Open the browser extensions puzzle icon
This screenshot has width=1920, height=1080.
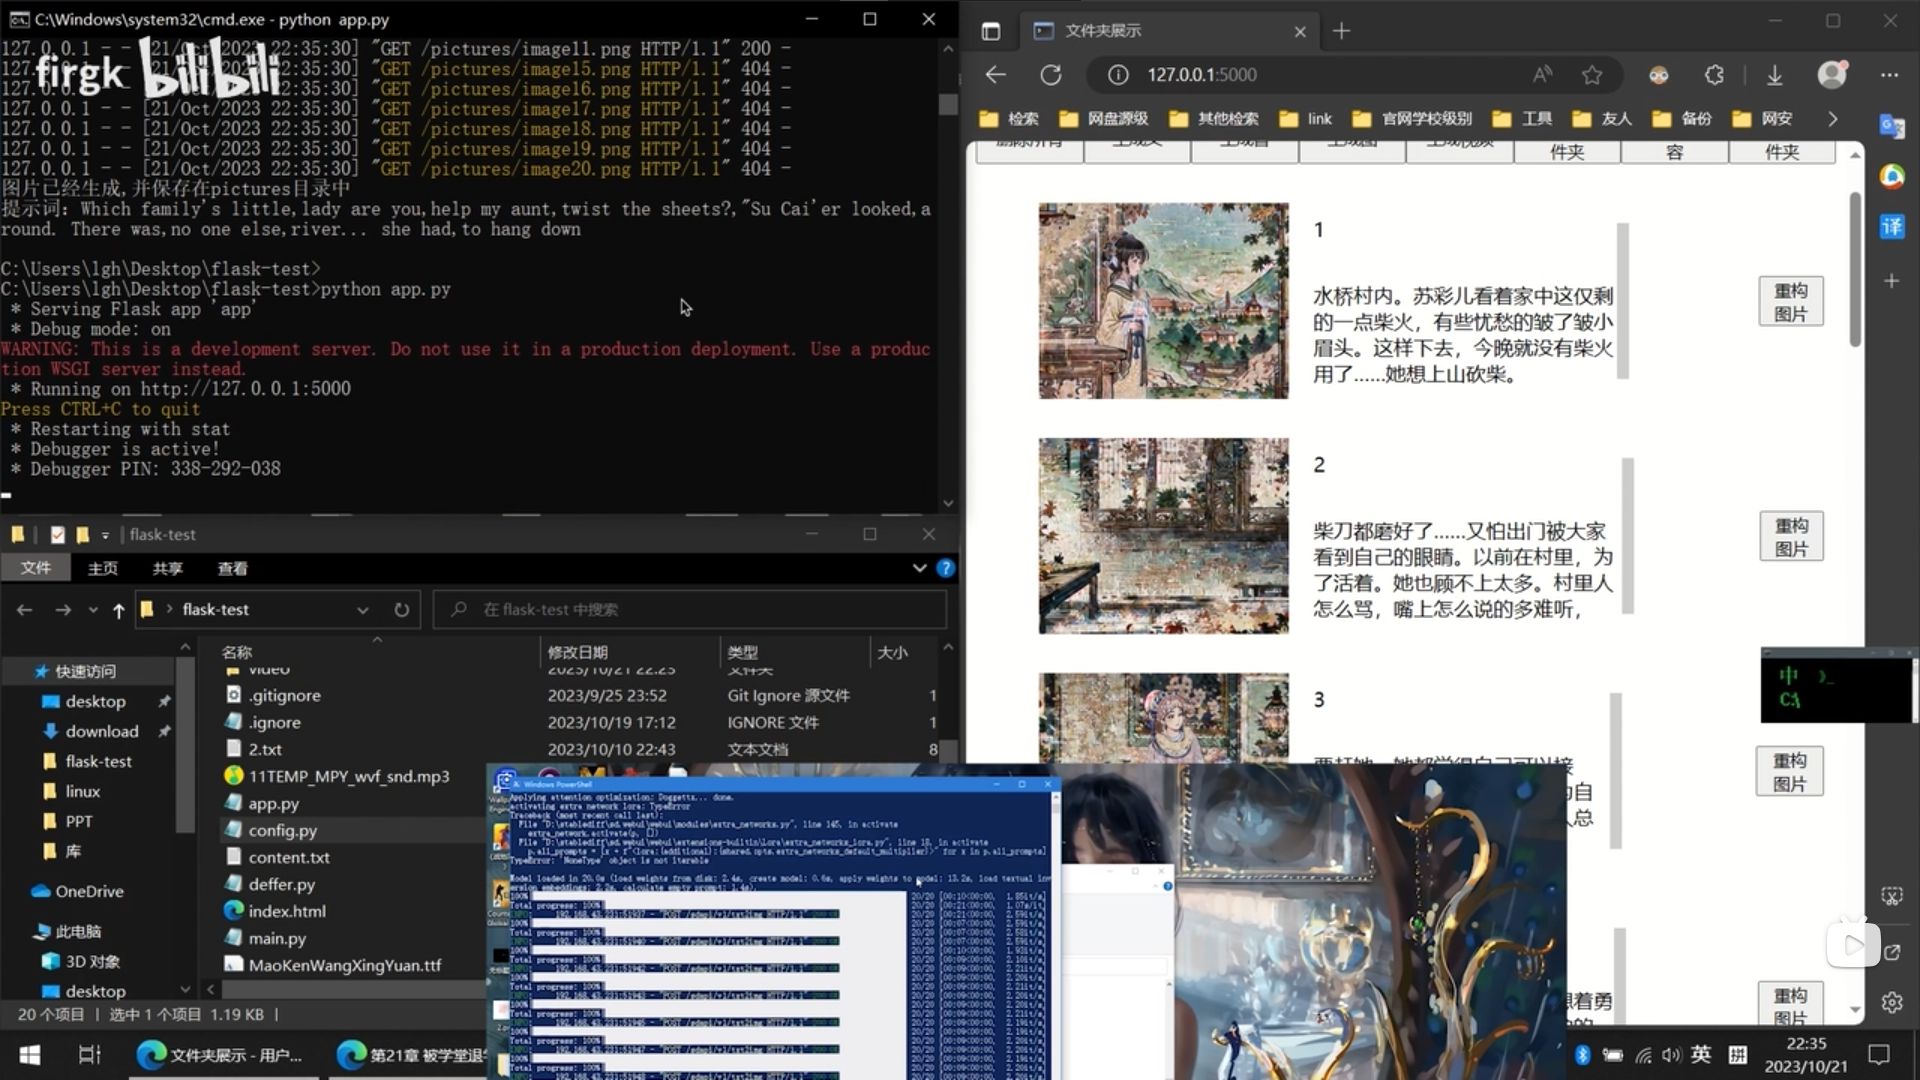(1715, 75)
